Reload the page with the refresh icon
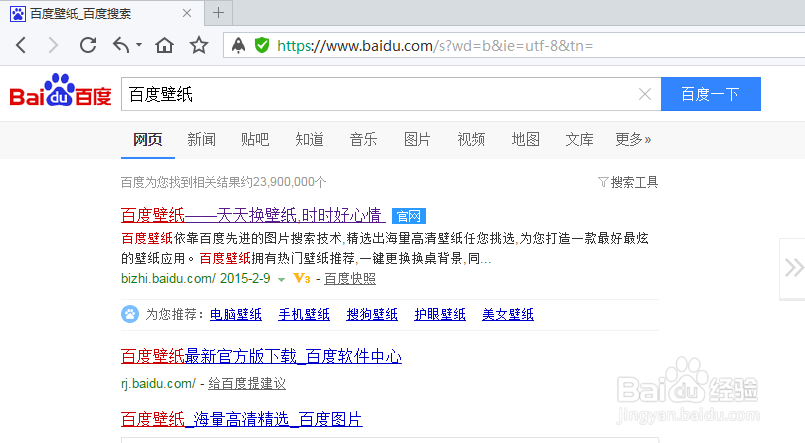Screen dimensions: 805x443 tap(88, 45)
